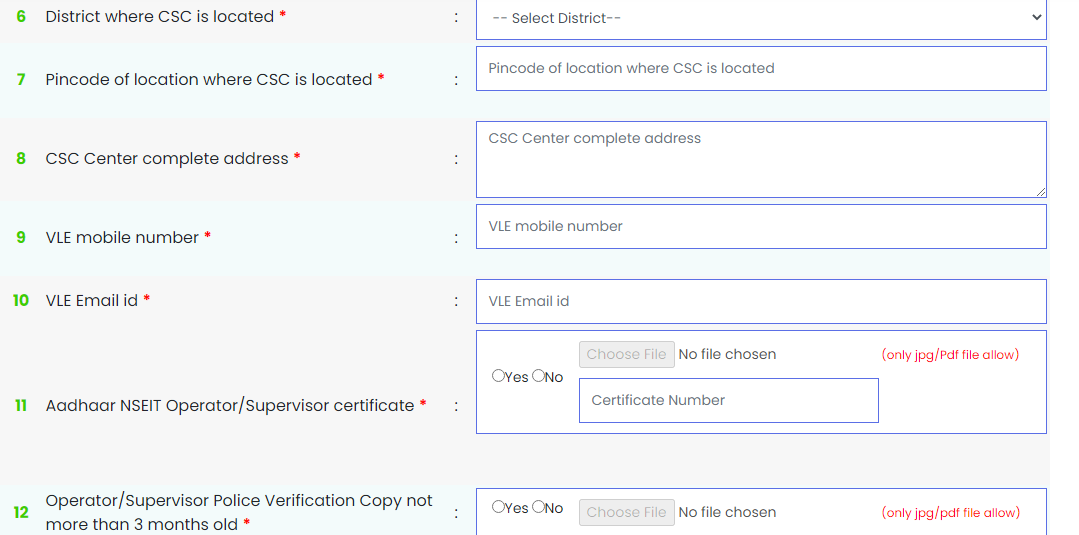Focus the Certificate Number input field

[x=729, y=400]
